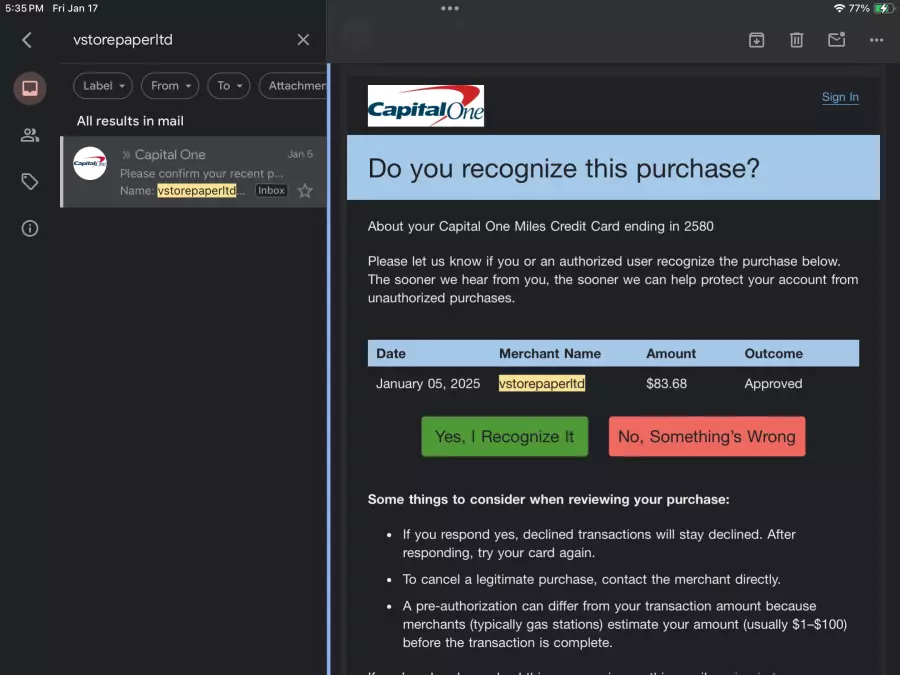Open the From filter dropdown
The height and width of the screenshot is (675, 900).
coord(170,86)
